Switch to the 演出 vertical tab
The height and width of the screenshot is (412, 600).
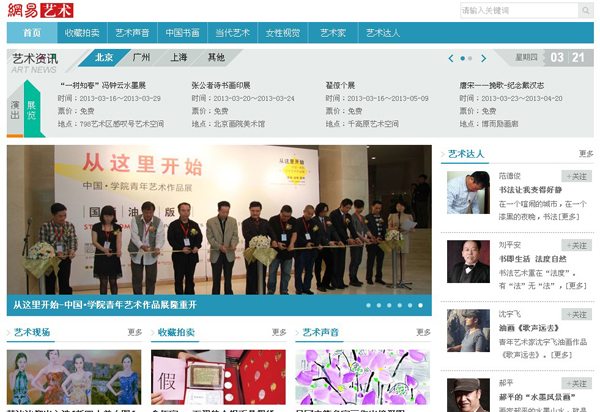click(15, 110)
